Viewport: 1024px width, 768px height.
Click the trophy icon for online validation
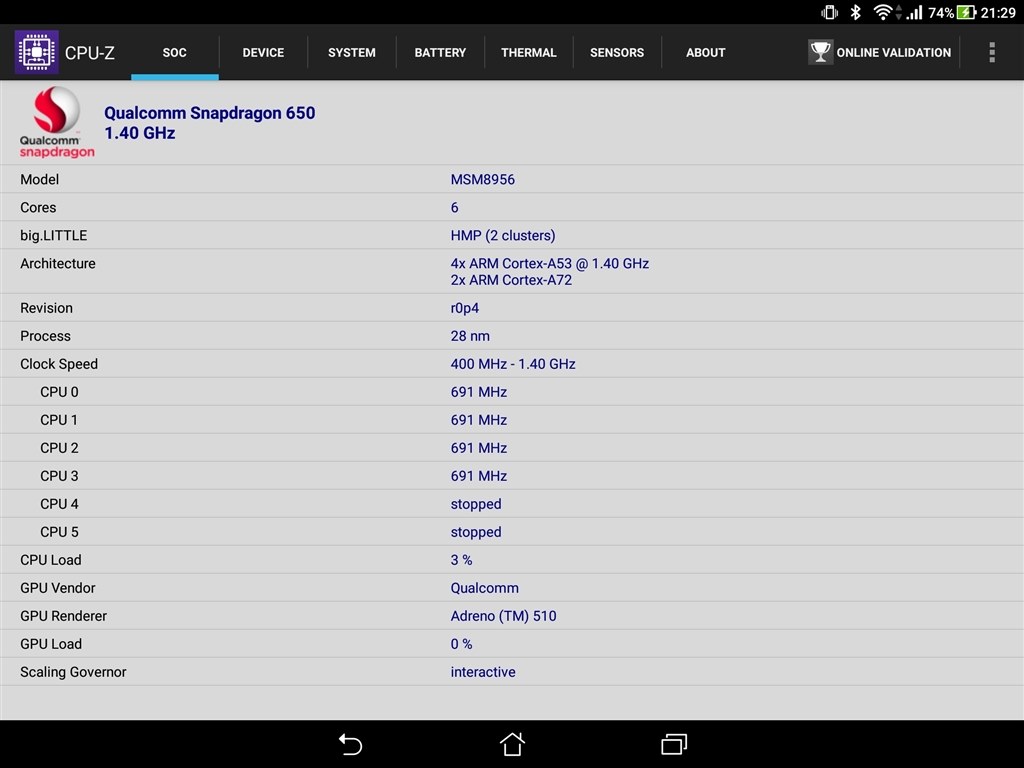[x=820, y=52]
